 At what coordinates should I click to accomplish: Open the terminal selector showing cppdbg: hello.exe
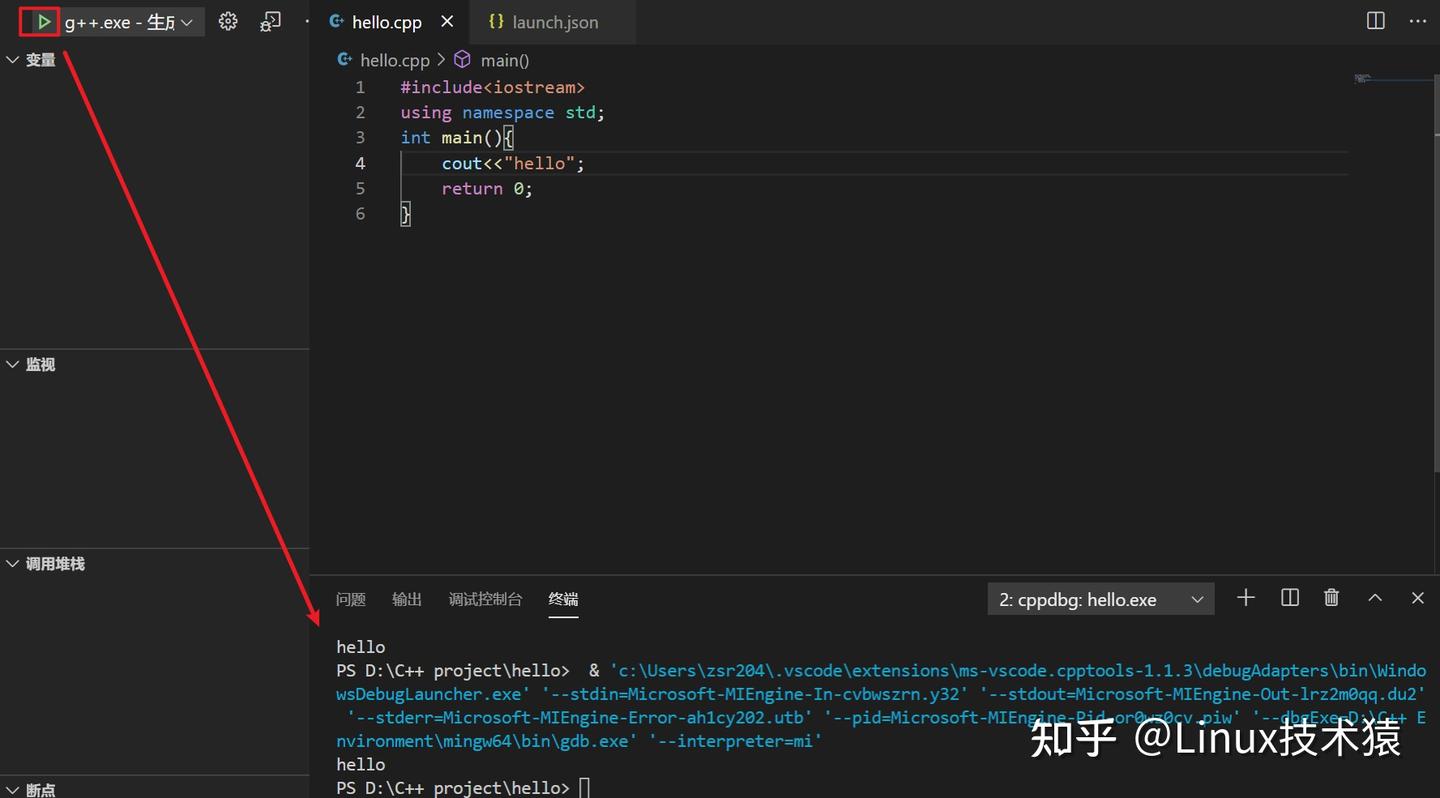[x=1100, y=598]
